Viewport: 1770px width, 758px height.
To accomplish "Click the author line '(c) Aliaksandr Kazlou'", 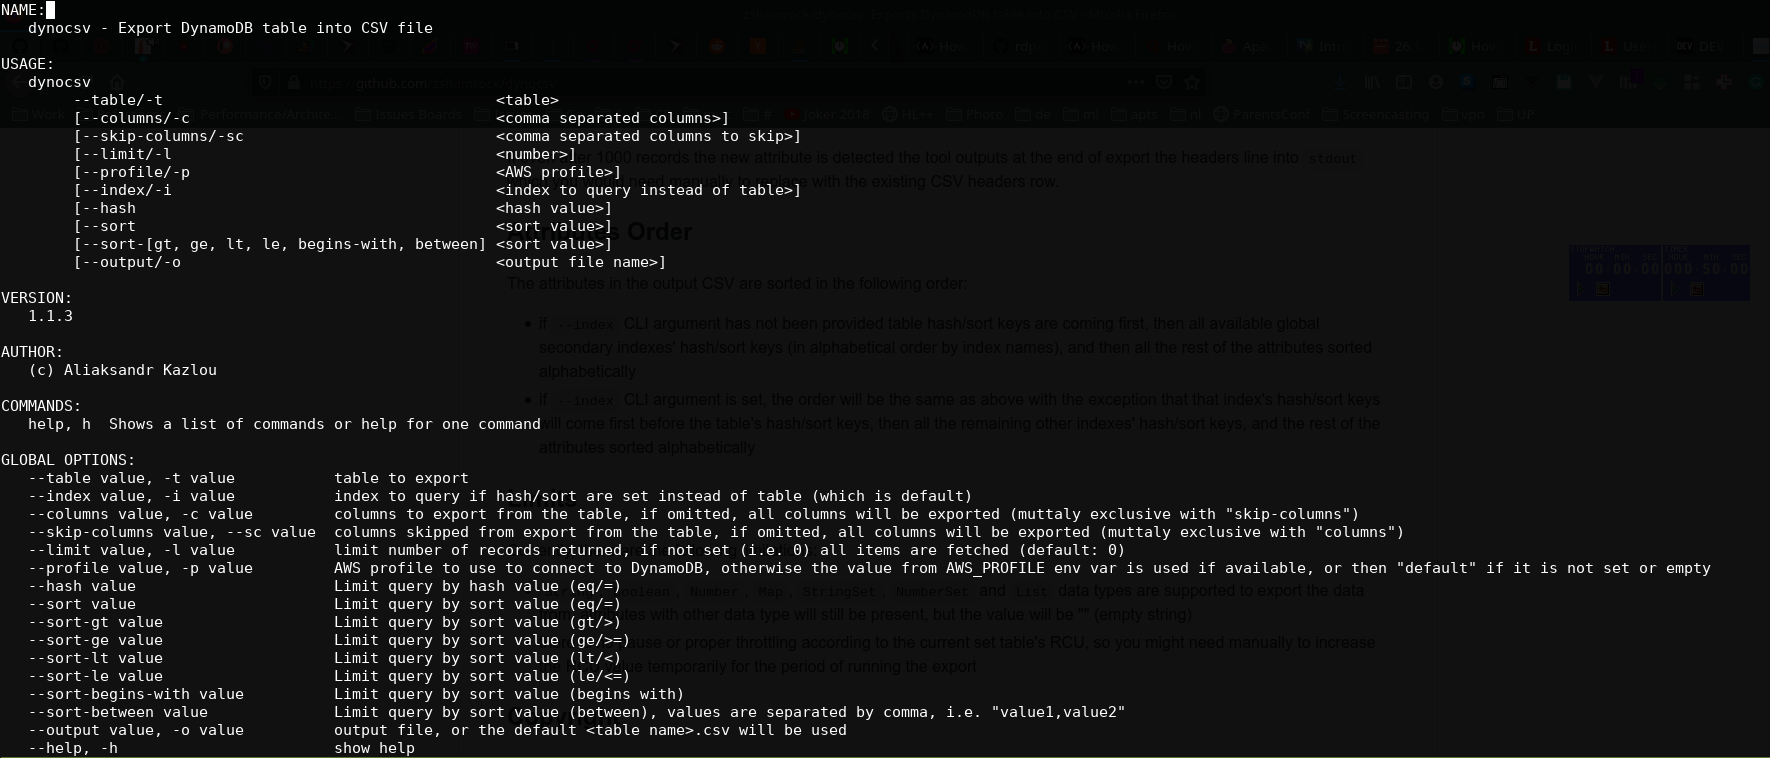I will (122, 370).
